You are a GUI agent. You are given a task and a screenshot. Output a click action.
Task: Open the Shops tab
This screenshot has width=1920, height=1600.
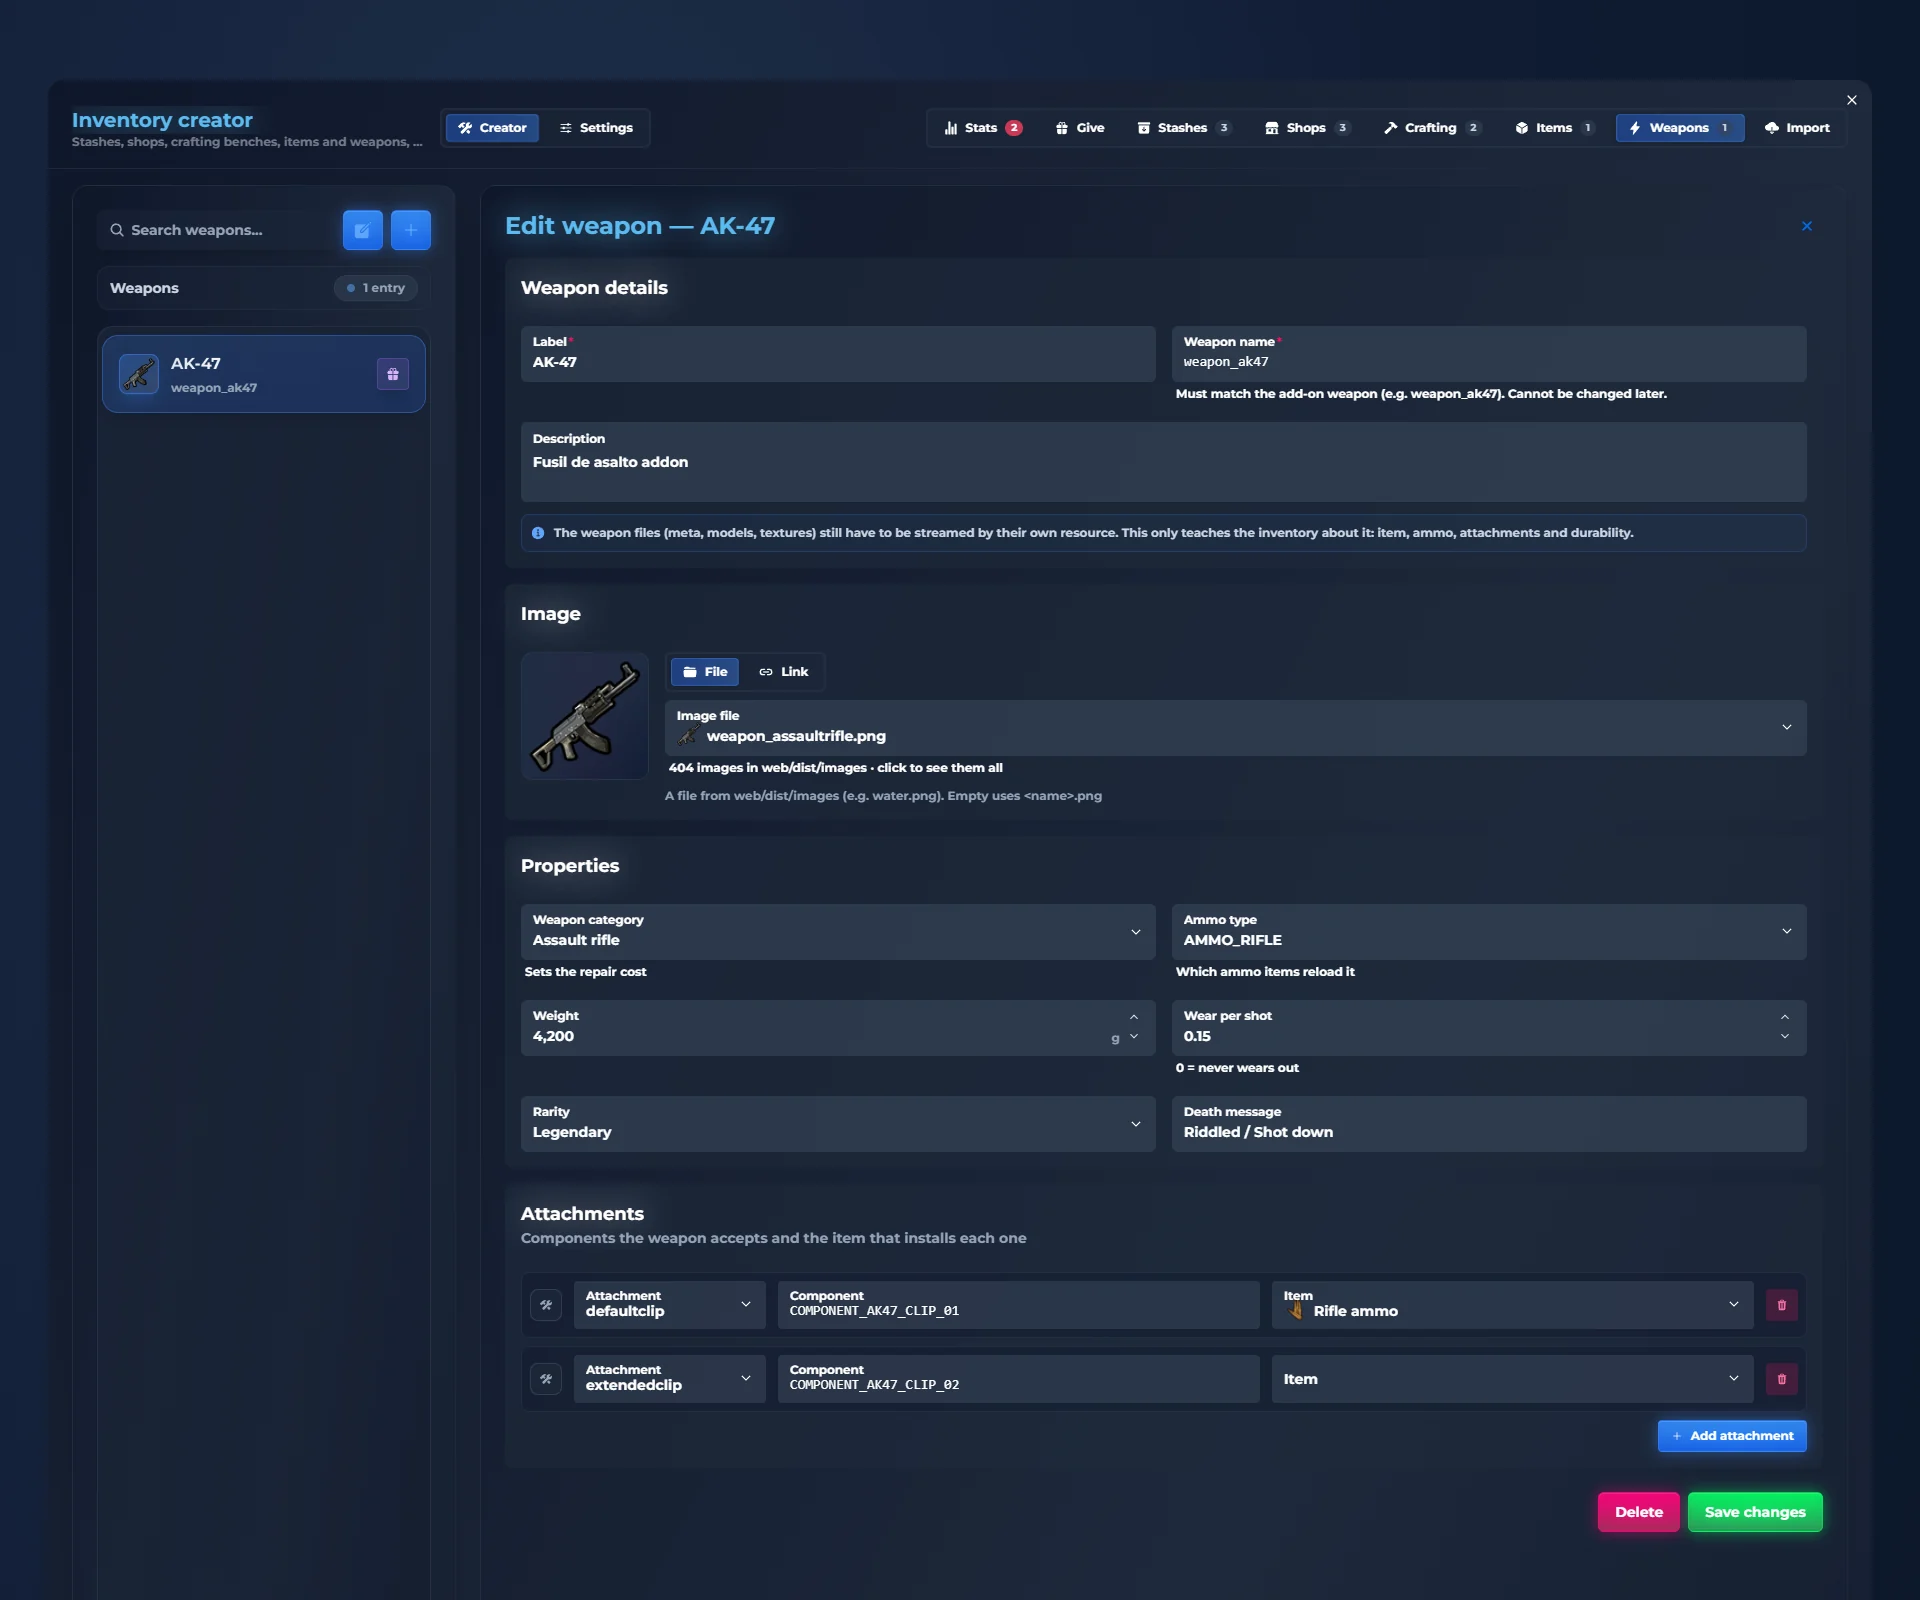point(1307,128)
